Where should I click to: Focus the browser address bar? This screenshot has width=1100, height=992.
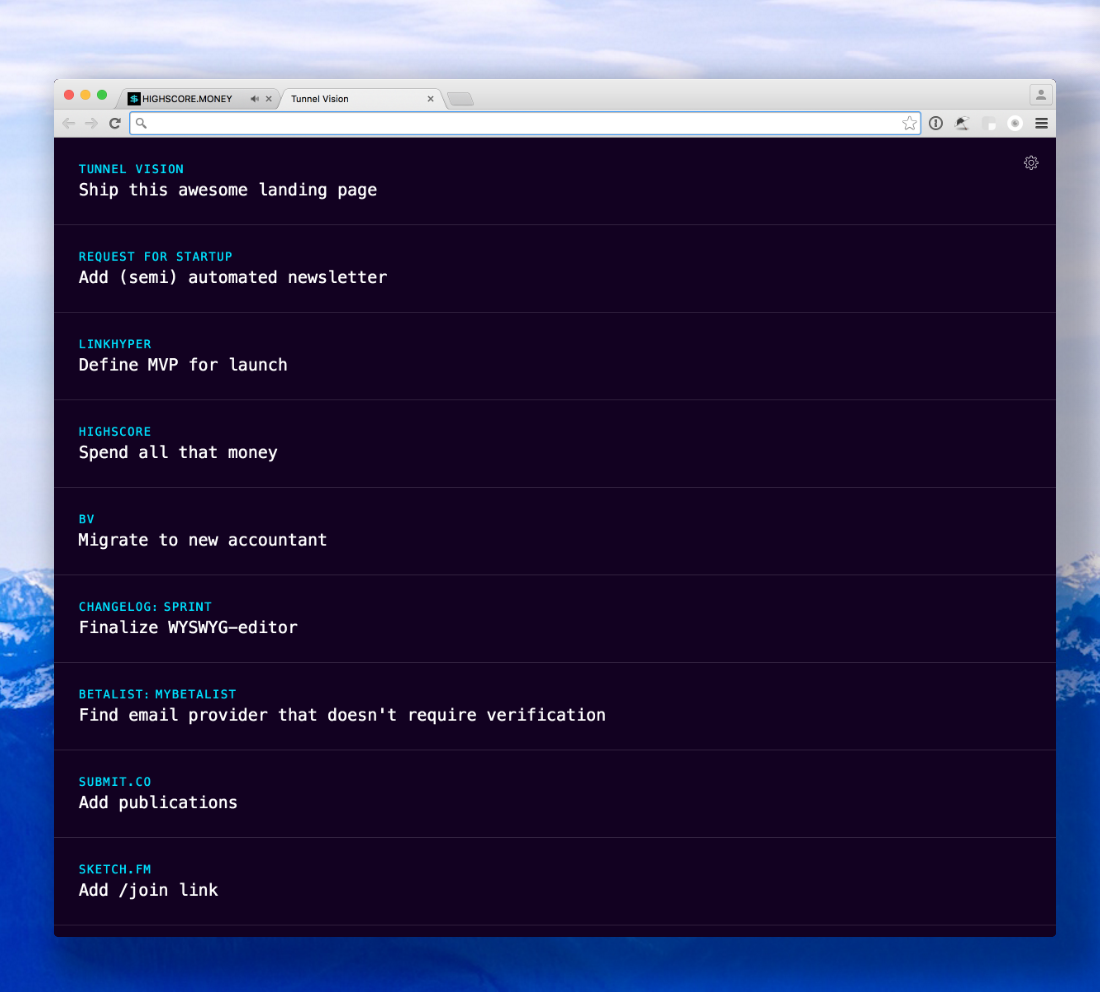(x=525, y=123)
